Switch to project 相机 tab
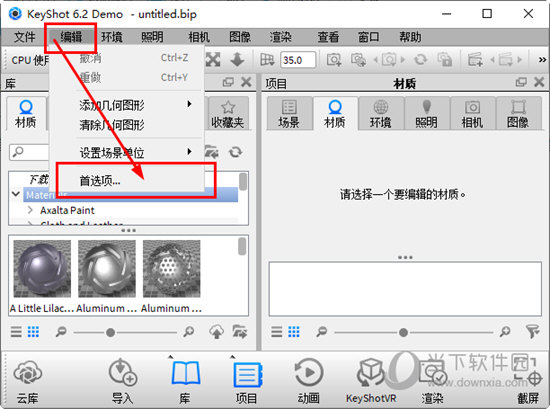Screen dimensions: 550x409 point(472,114)
